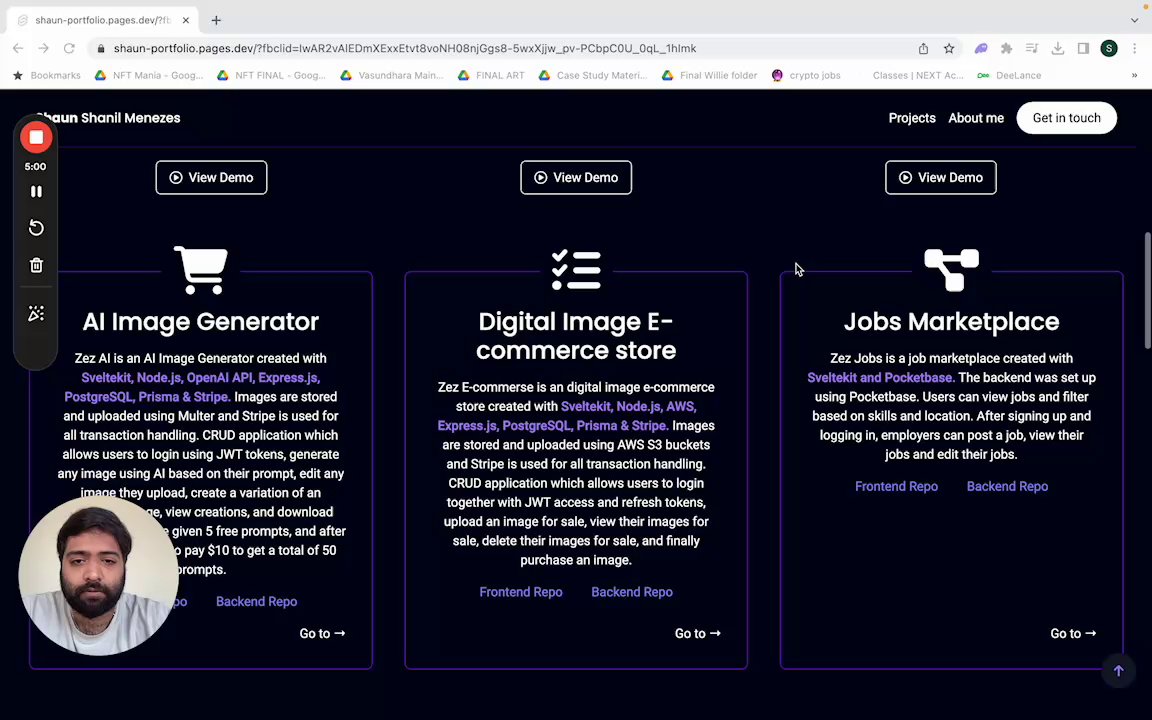Click Go to on E-commerce store card
This screenshot has width=1152, height=720.
point(698,633)
